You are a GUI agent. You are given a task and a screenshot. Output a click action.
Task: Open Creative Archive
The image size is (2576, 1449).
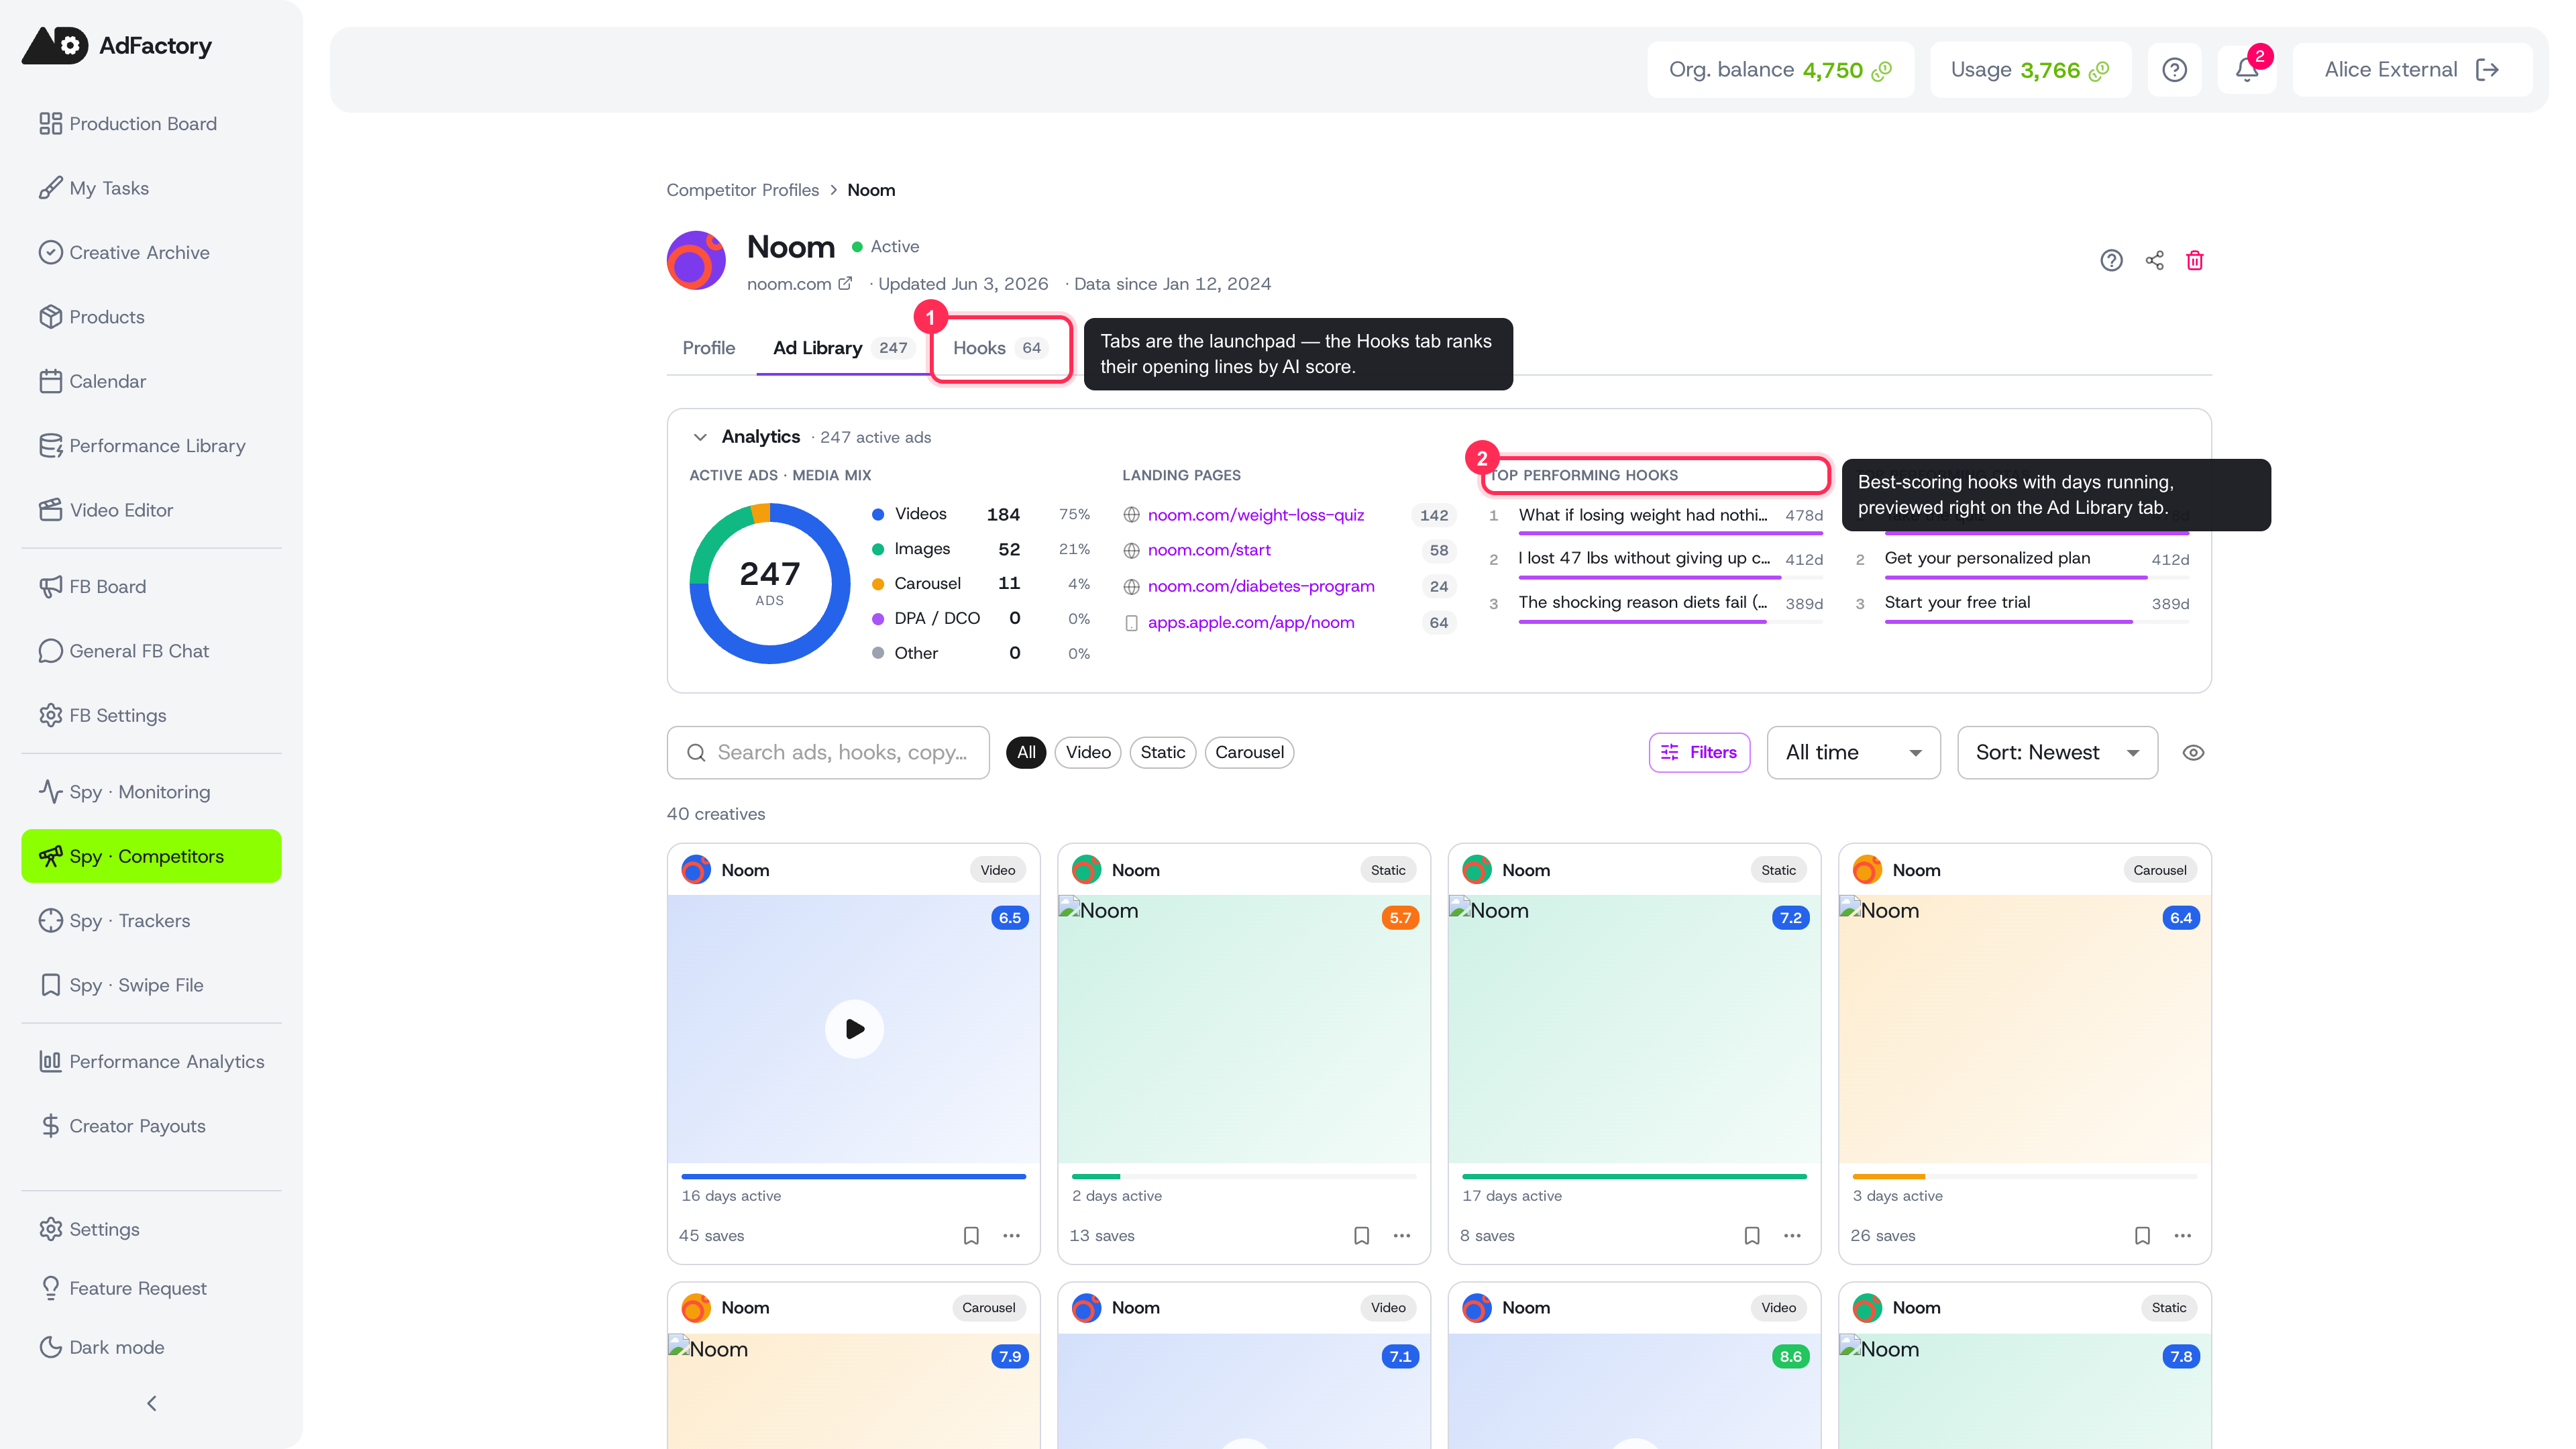tap(151, 252)
